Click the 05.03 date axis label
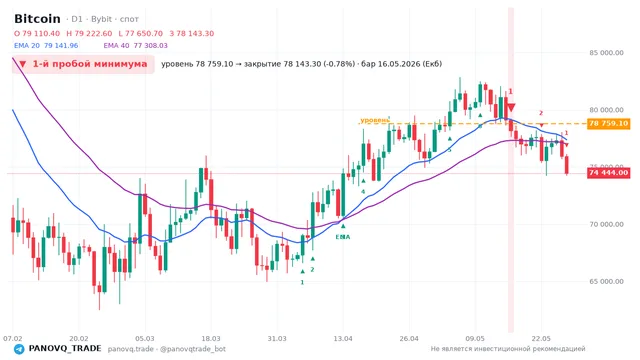Viewport: 640px width, 360px height. click(x=145, y=338)
